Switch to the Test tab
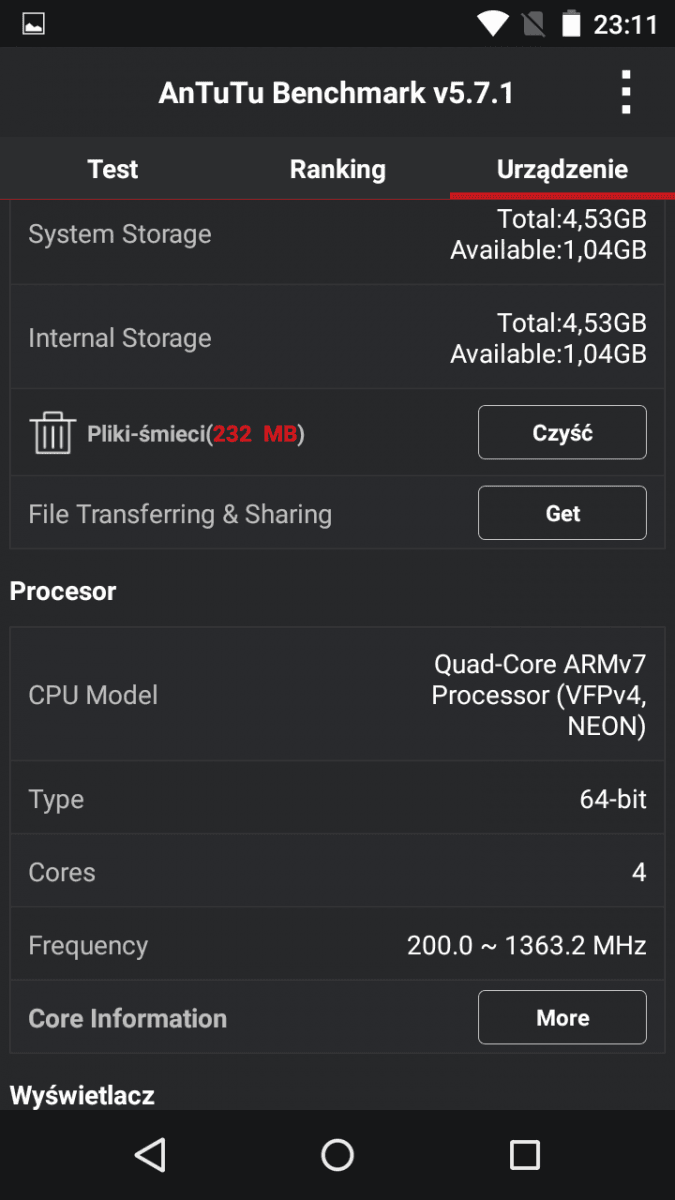Screen dimensions: 675x1200 (x=113, y=169)
